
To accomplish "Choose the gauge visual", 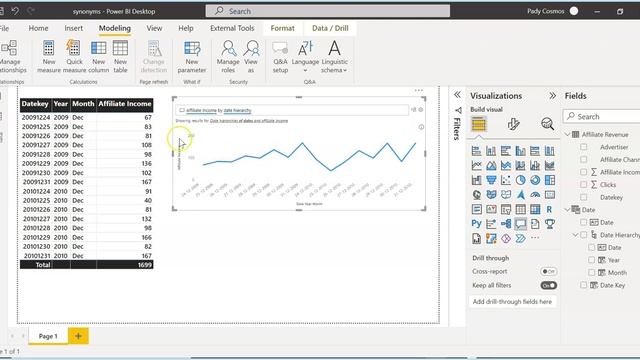I will pyautogui.click(x=535, y=195).
